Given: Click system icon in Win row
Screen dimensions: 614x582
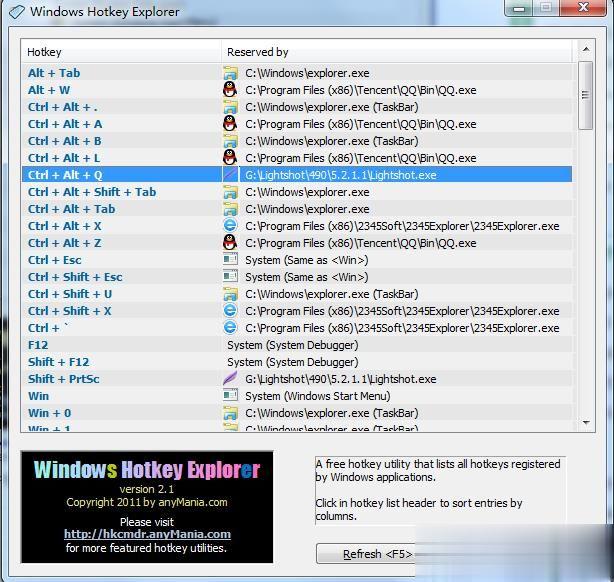Looking at the screenshot, I should pyautogui.click(x=230, y=395).
